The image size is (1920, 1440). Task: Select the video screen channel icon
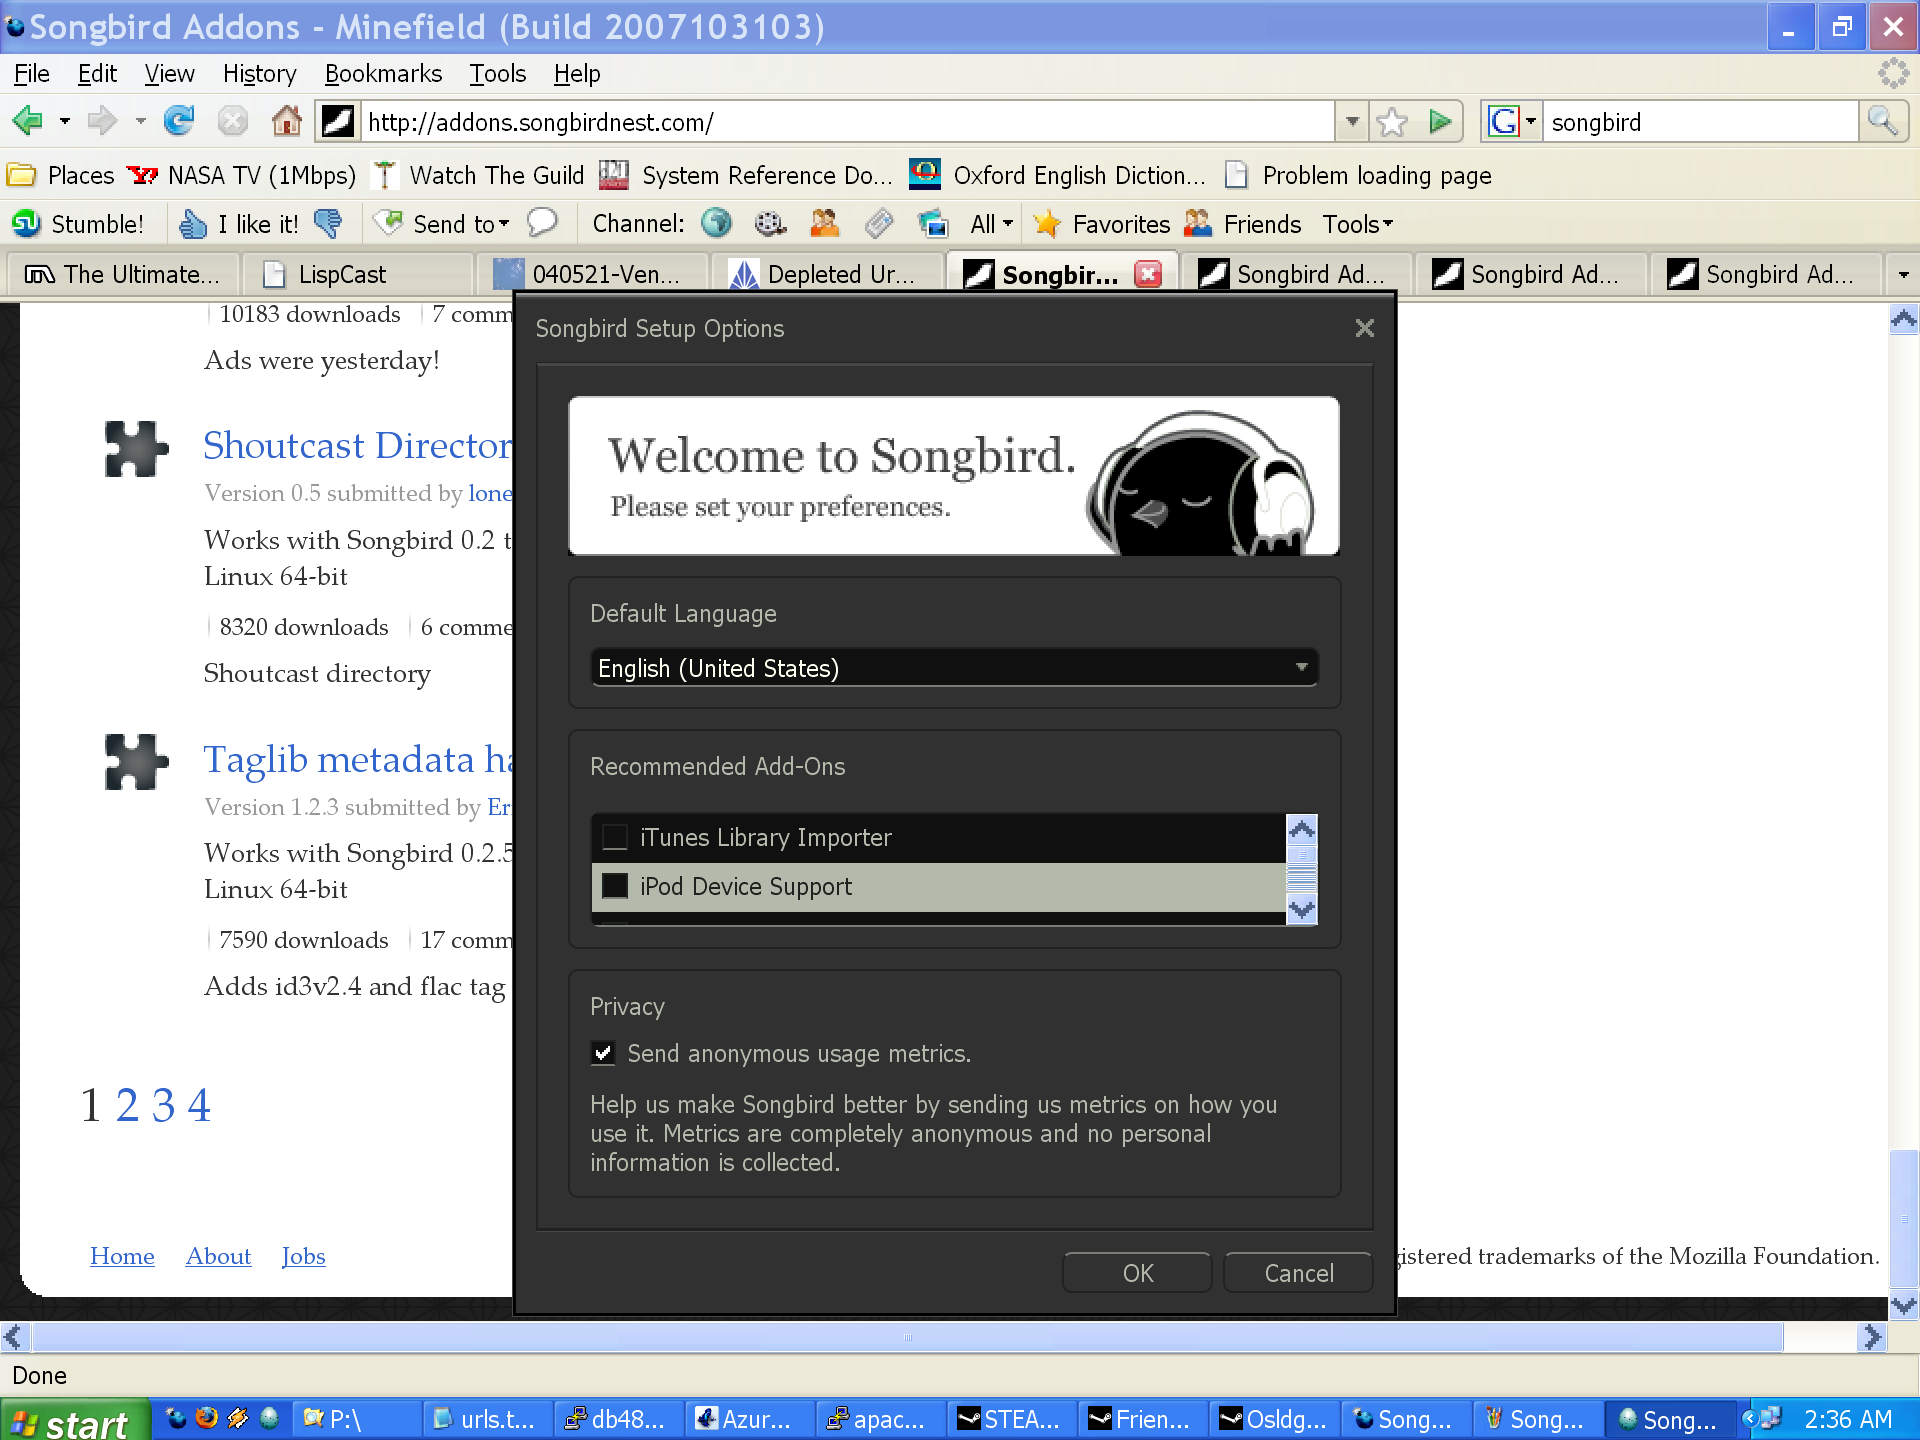click(x=932, y=223)
